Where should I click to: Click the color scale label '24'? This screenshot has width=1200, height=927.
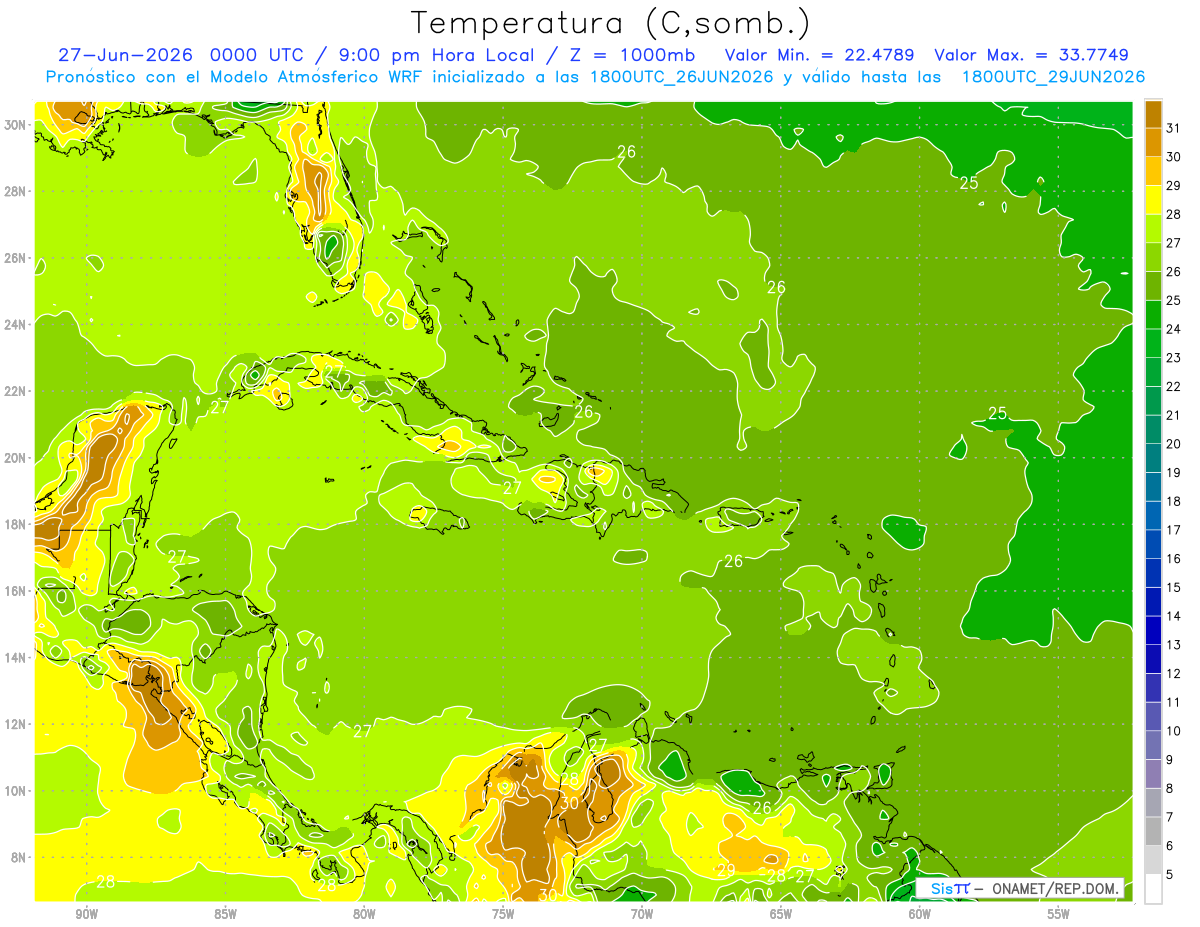pos(1174,328)
